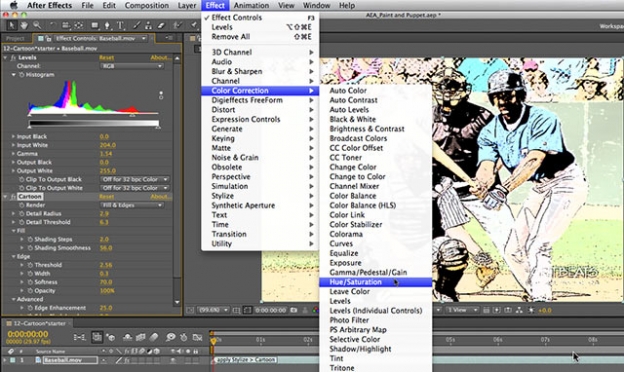Image resolution: width=624 pixels, height=372 pixels.
Task: Collapse the Fill group
Action: tap(14, 231)
